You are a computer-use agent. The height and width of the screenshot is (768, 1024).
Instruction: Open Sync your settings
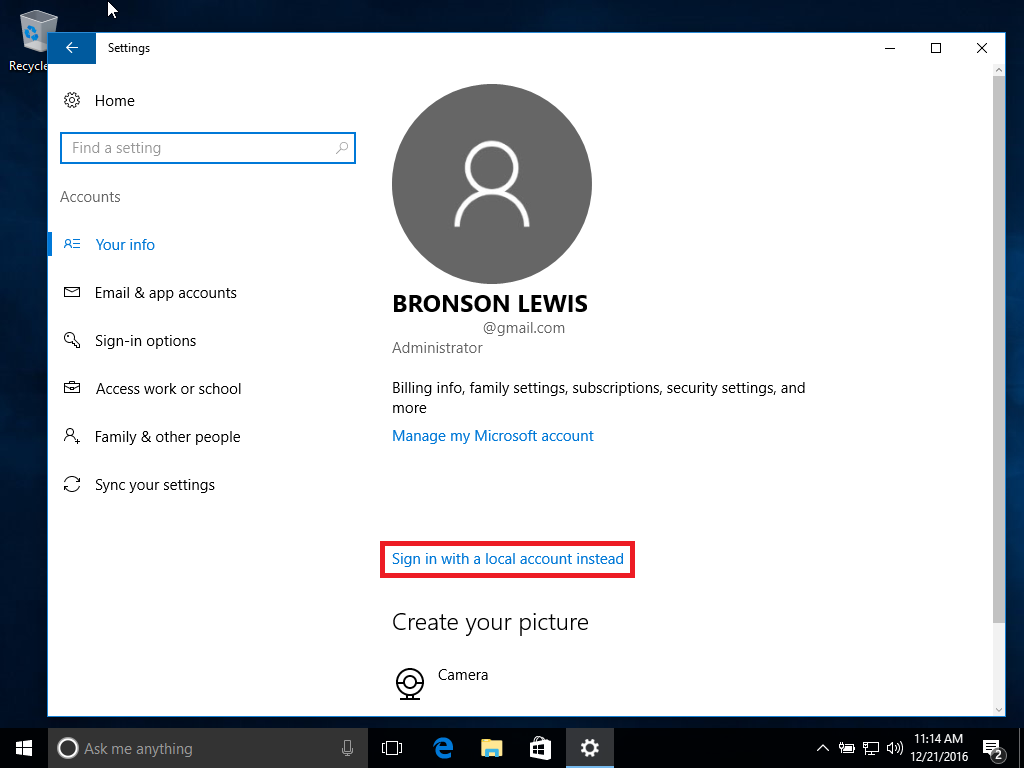click(x=155, y=485)
